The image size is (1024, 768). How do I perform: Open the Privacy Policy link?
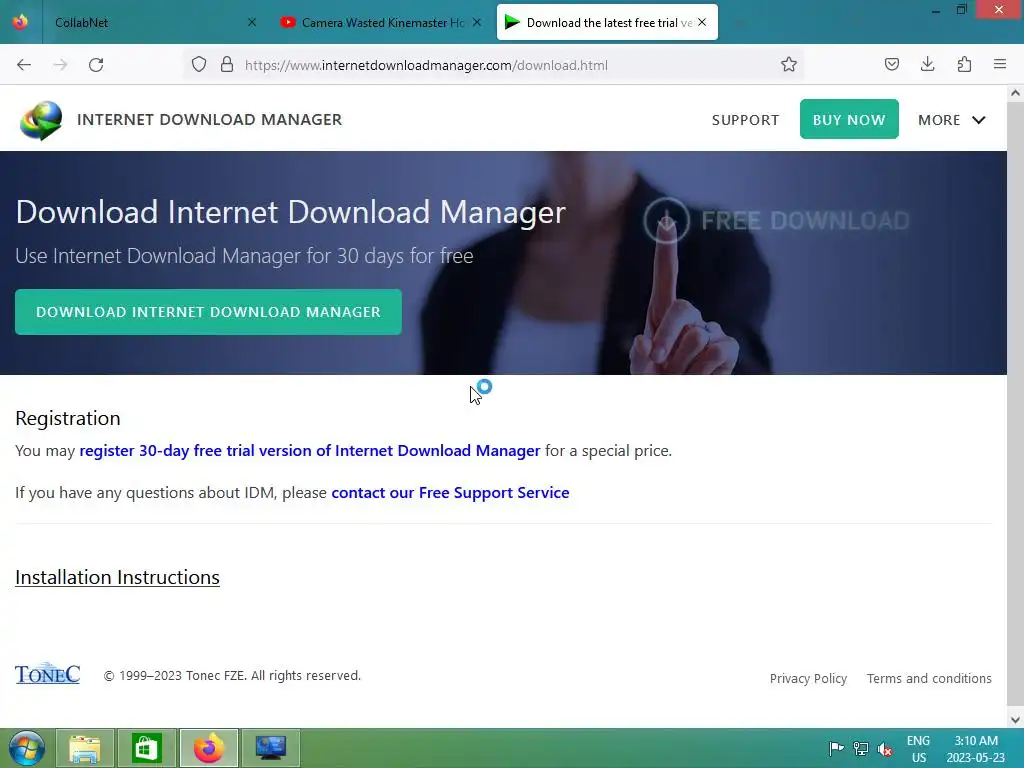[808, 679]
